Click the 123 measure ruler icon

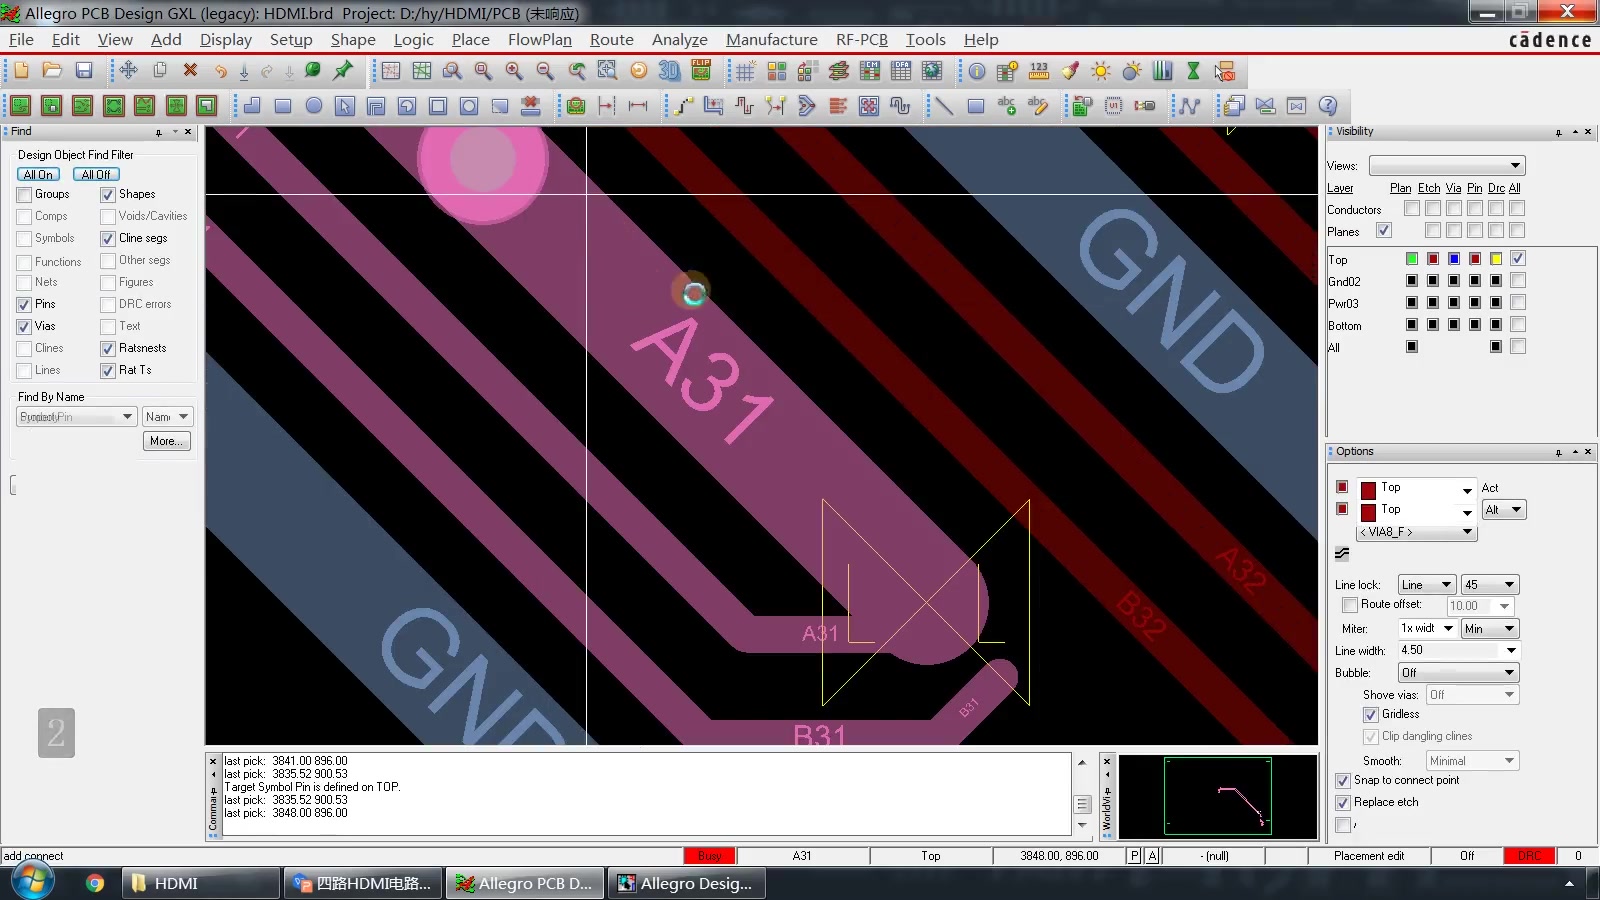pyautogui.click(x=1039, y=71)
